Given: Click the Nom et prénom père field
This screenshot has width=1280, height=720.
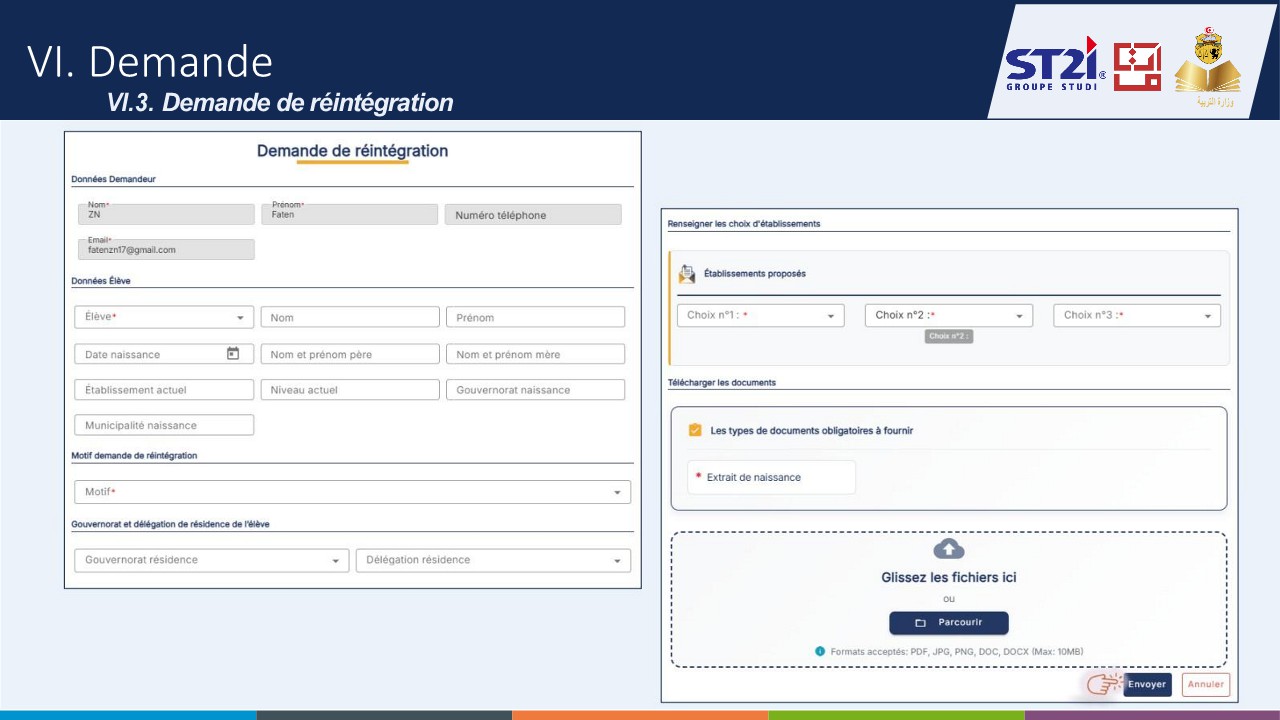Looking at the screenshot, I should 350,354.
